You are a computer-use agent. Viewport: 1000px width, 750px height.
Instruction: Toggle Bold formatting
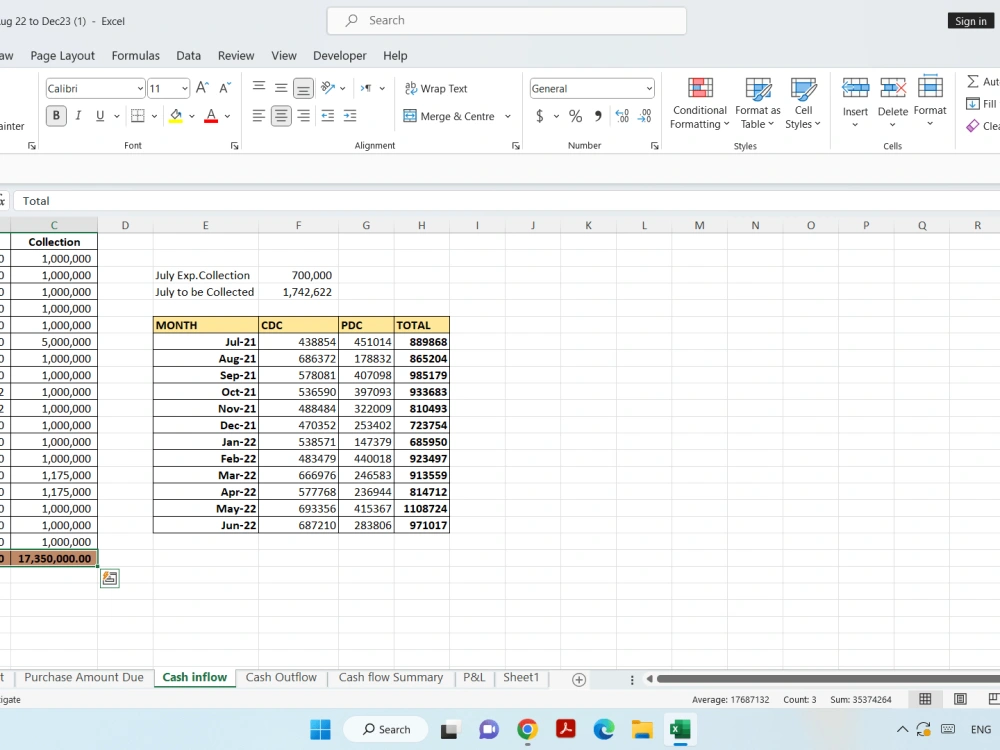(56, 115)
